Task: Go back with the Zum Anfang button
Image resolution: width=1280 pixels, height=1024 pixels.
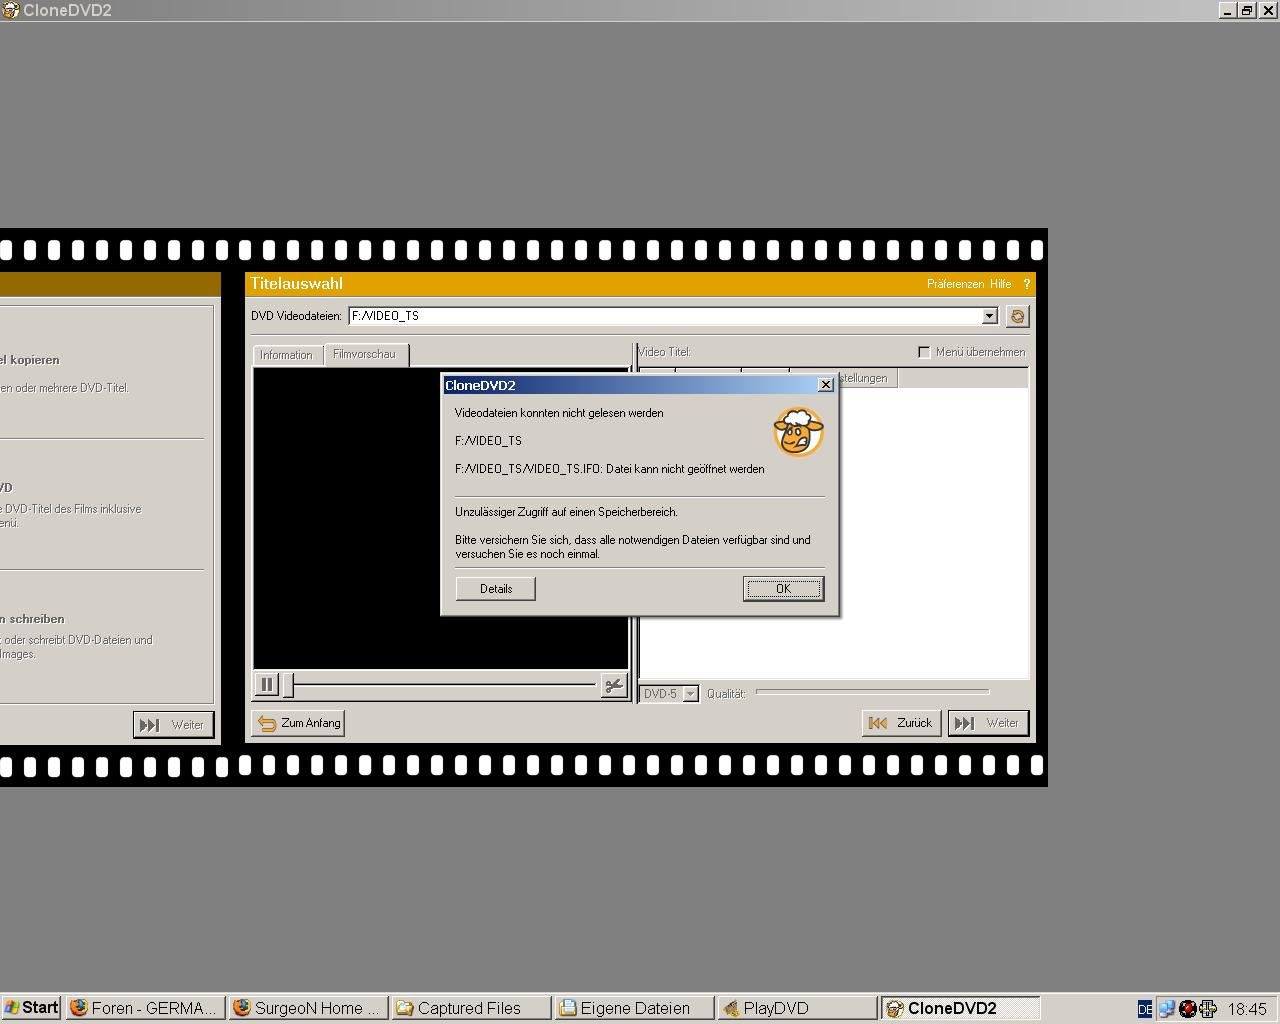Action: [x=299, y=723]
